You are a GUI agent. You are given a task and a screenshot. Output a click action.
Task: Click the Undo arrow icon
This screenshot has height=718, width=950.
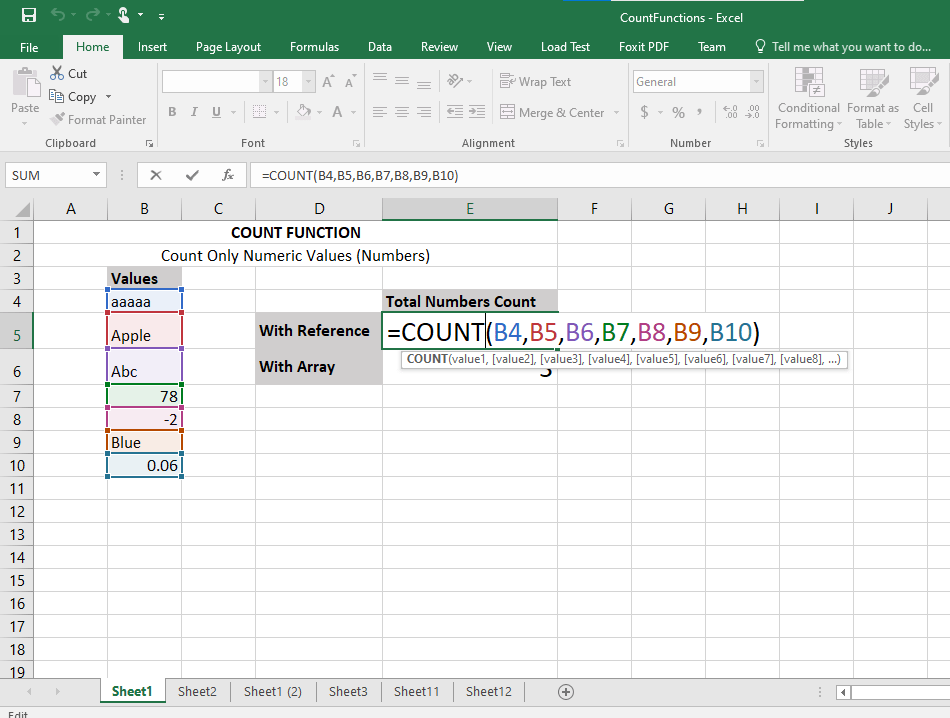(x=58, y=15)
